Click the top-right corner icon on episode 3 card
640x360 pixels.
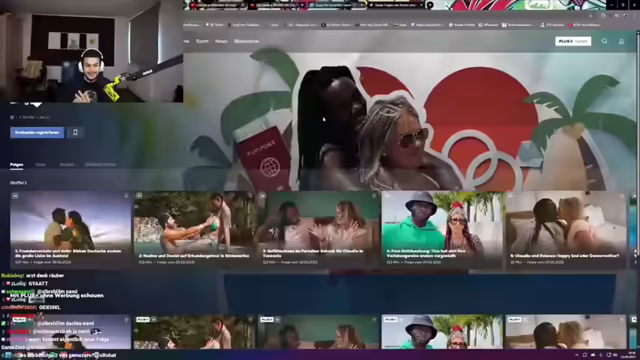pos(373,196)
